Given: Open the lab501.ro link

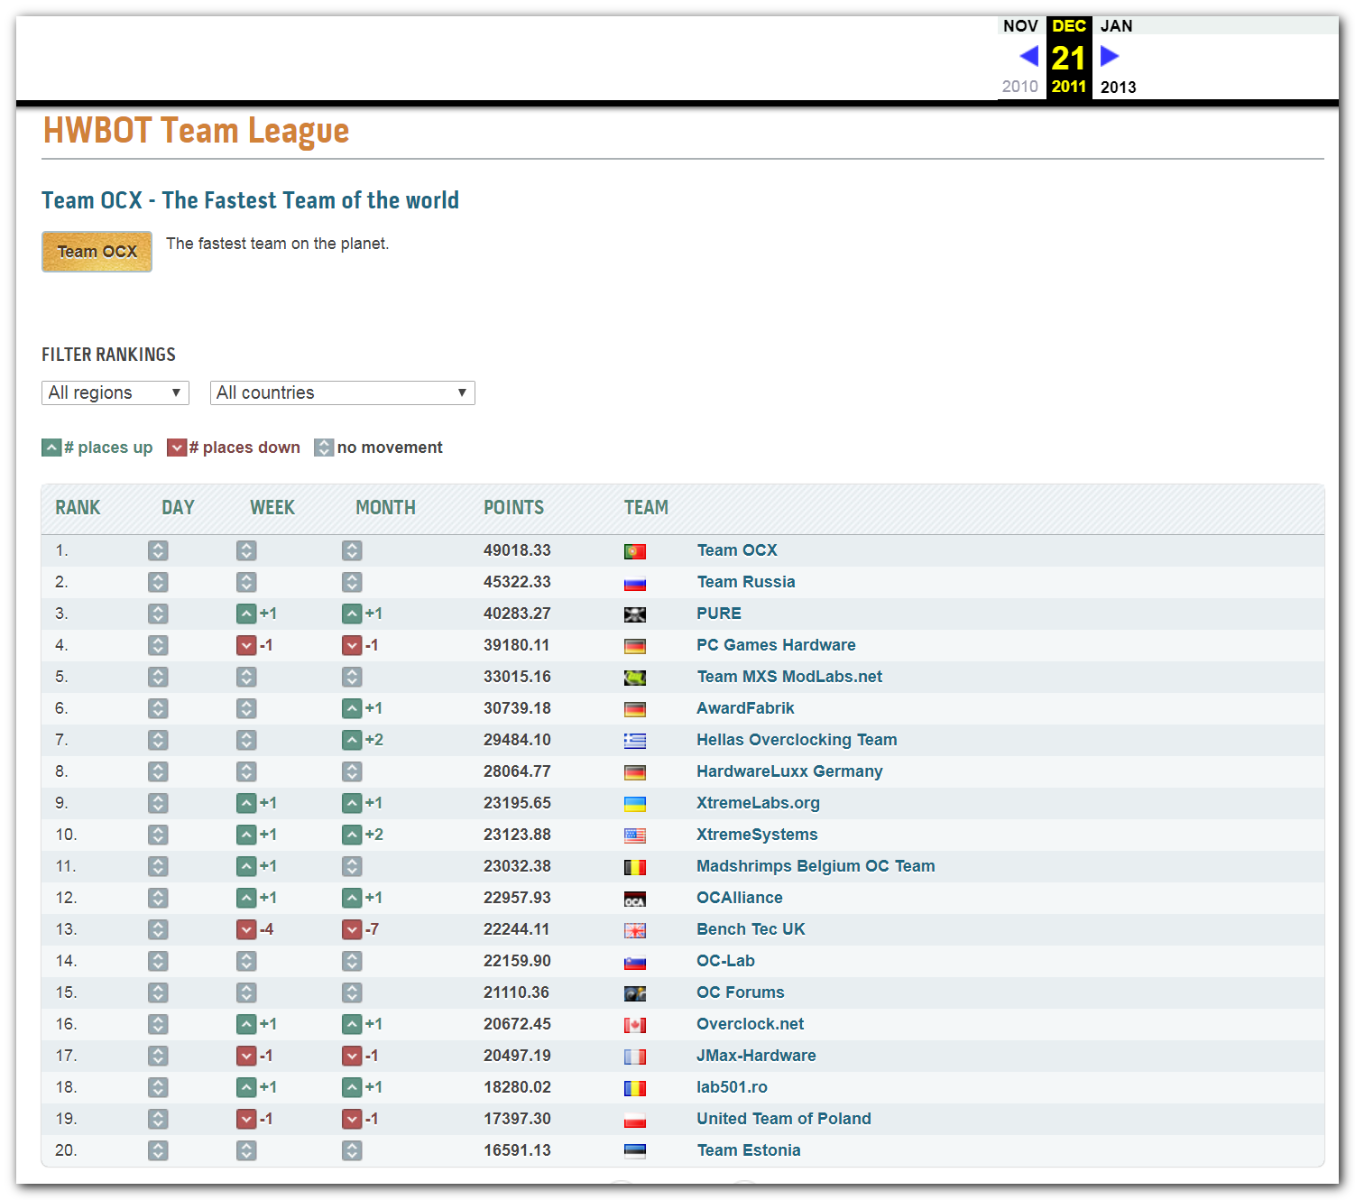Looking at the screenshot, I should click(732, 1088).
